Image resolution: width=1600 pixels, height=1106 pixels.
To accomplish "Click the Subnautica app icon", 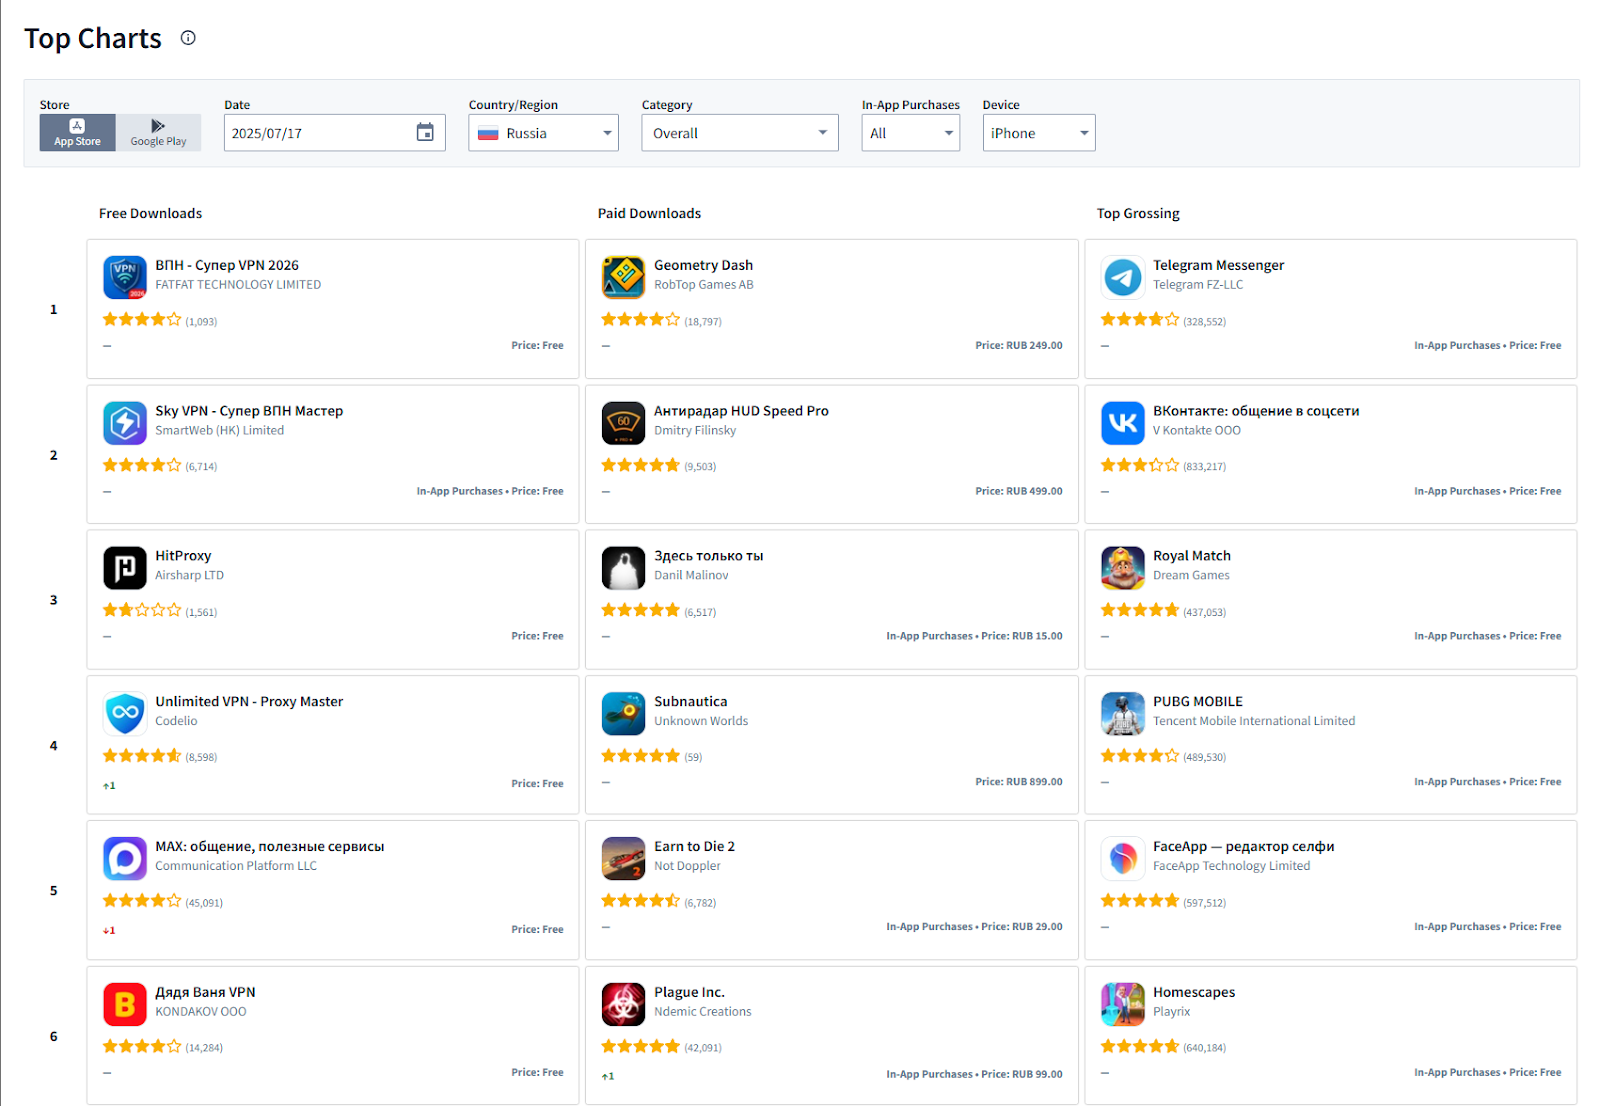I will [623, 713].
